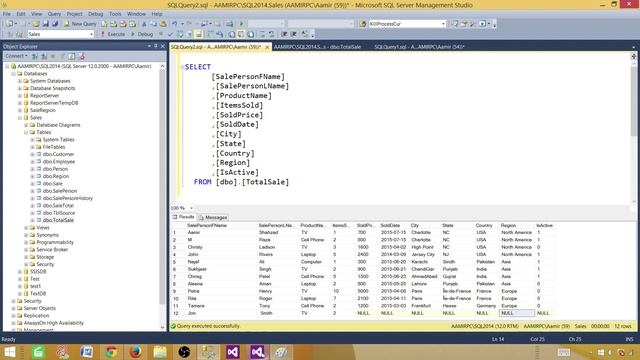Select the dbo.TotalSale table in tree
640x360 pixels.
tap(58, 220)
